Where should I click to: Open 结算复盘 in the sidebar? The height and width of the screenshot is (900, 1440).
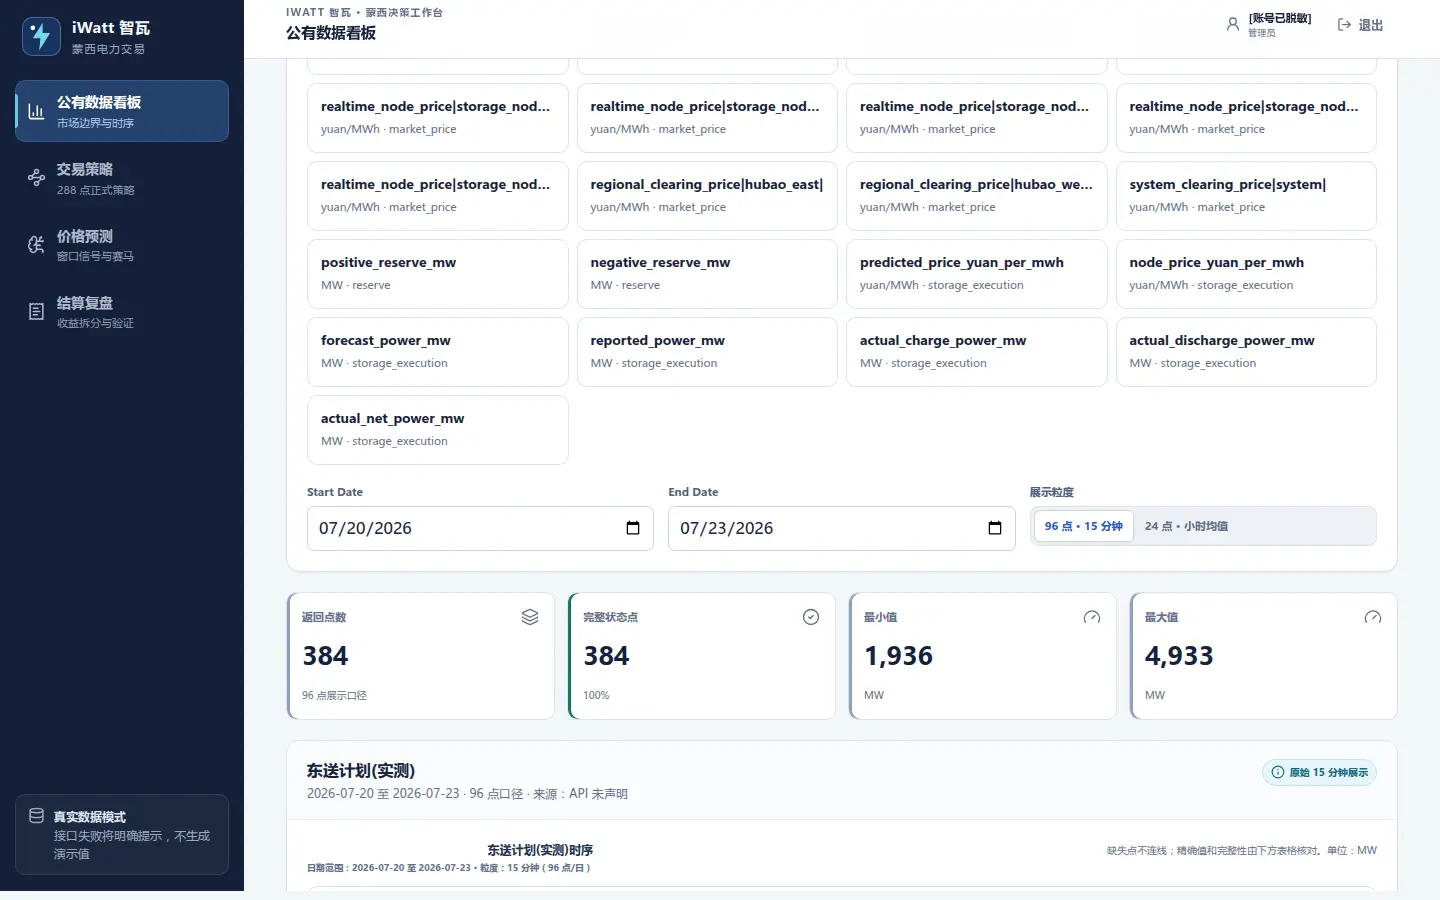(122, 312)
